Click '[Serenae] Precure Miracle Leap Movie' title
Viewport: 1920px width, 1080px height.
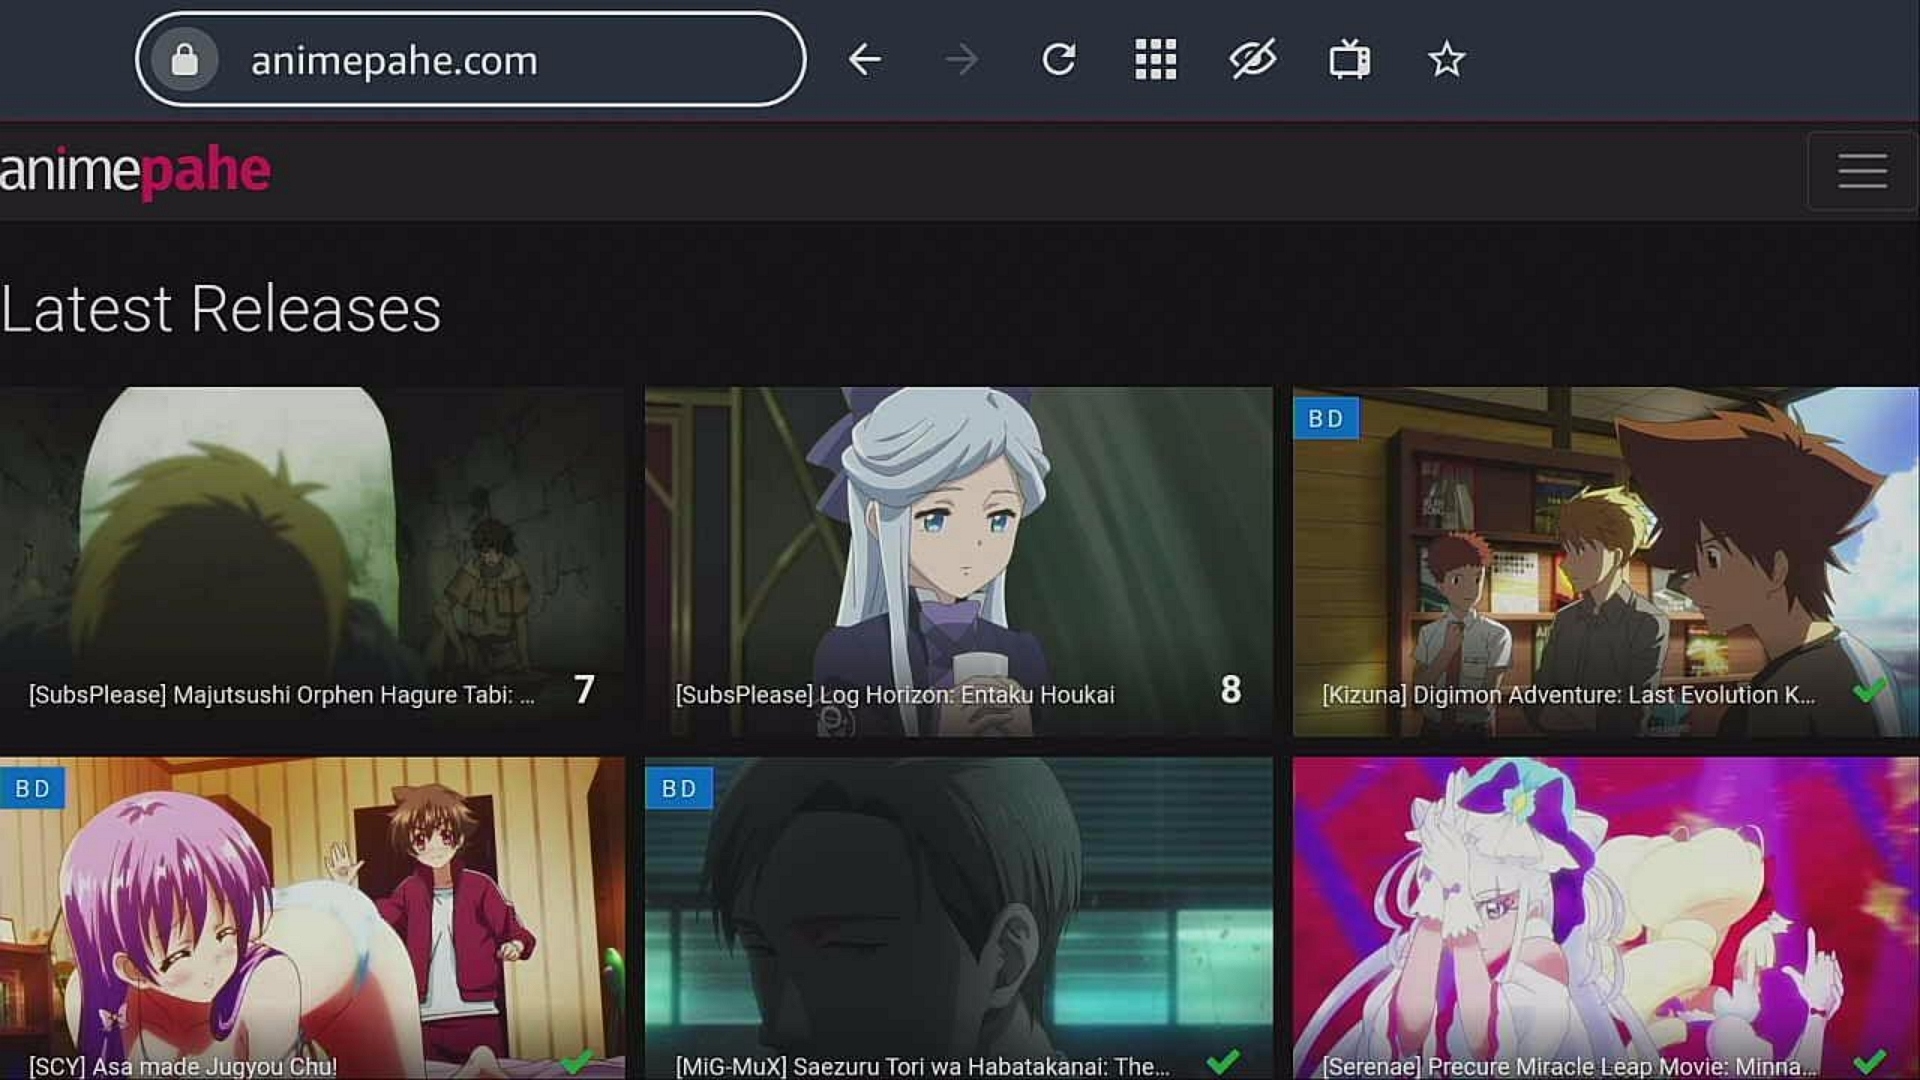coord(1569,1066)
